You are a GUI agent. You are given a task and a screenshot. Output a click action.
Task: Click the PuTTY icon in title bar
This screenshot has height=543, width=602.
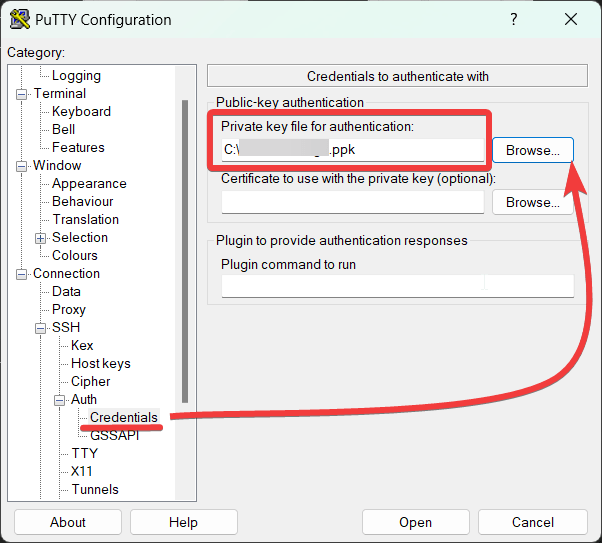tap(19, 20)
